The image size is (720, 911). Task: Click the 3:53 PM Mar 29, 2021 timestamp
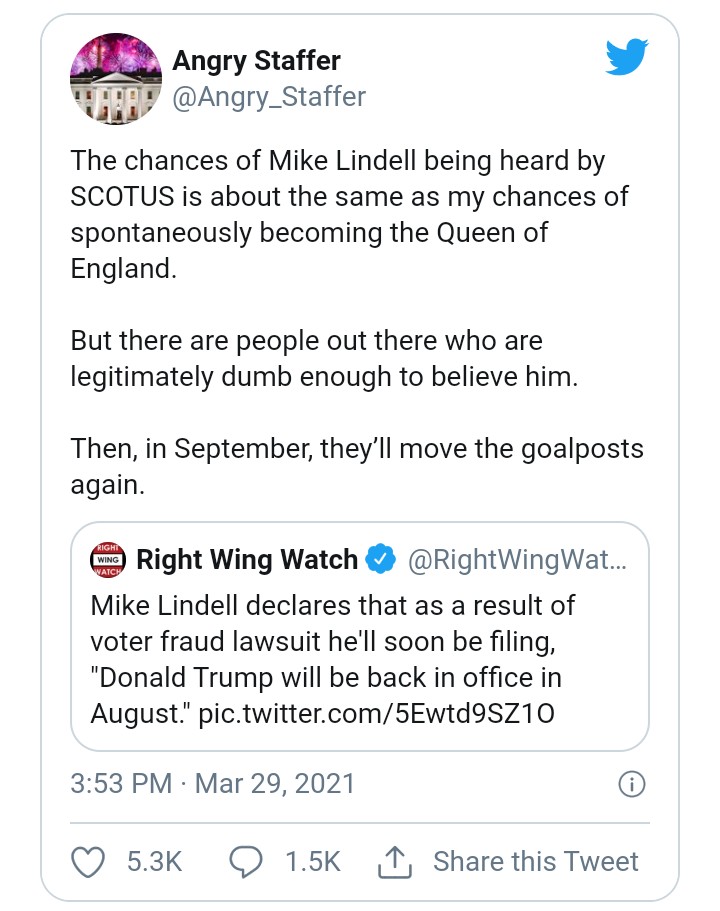tap(213, 782)
